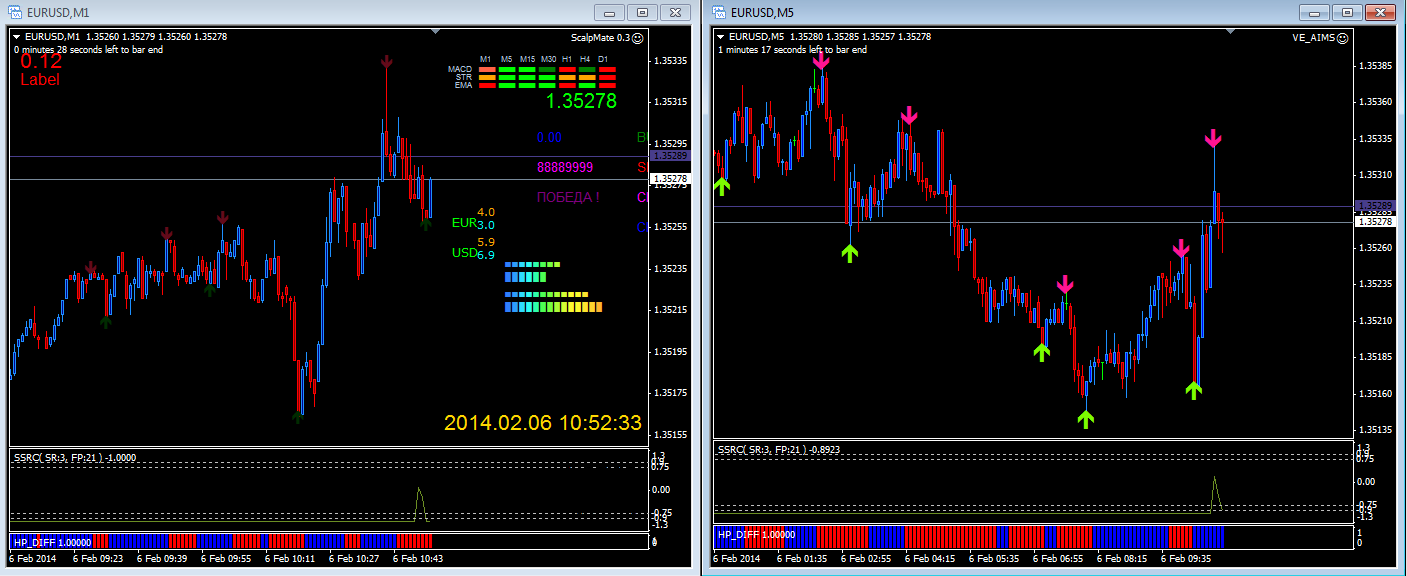Click the EMA D1 red signal cell
Image resolution: width=1407 pixels, height=576 pixels.
(607, 86)
